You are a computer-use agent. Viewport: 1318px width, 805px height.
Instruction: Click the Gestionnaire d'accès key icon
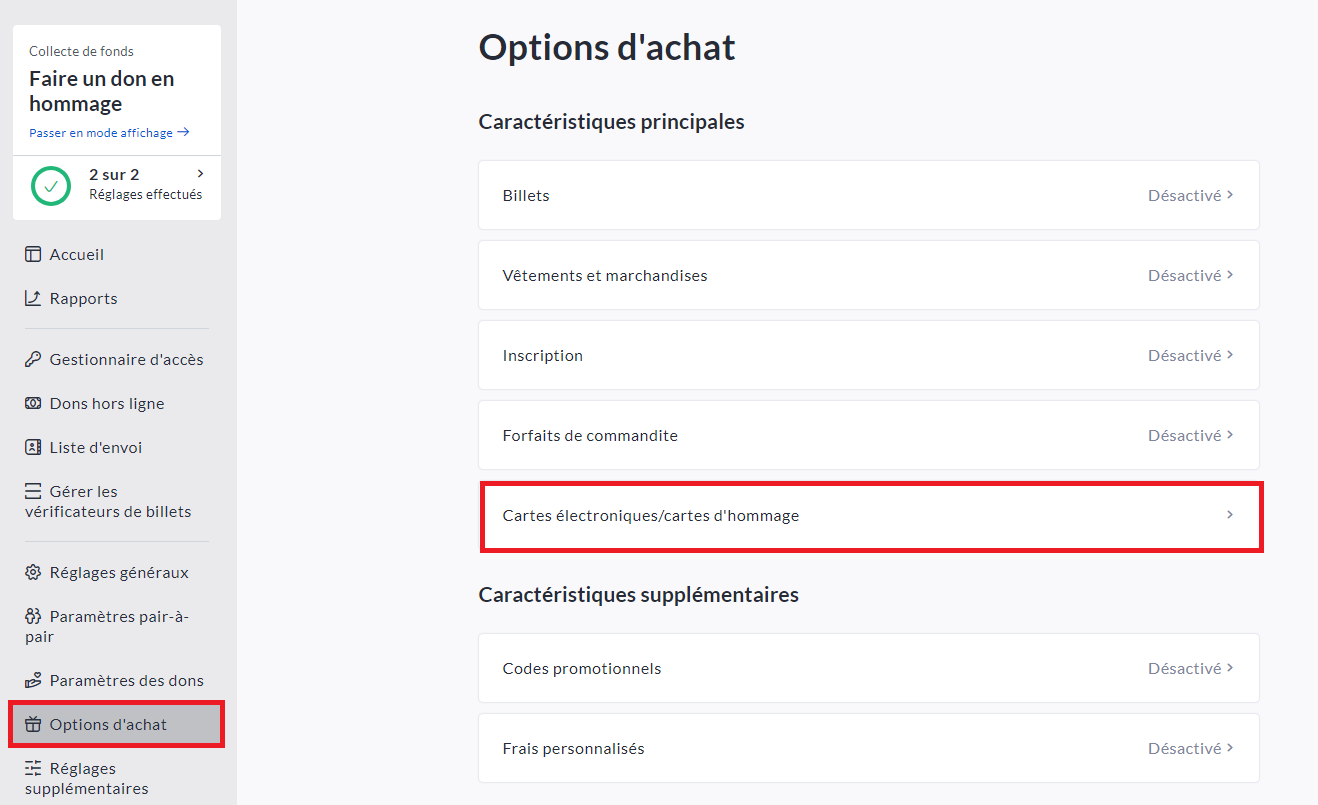coord(33,360)
